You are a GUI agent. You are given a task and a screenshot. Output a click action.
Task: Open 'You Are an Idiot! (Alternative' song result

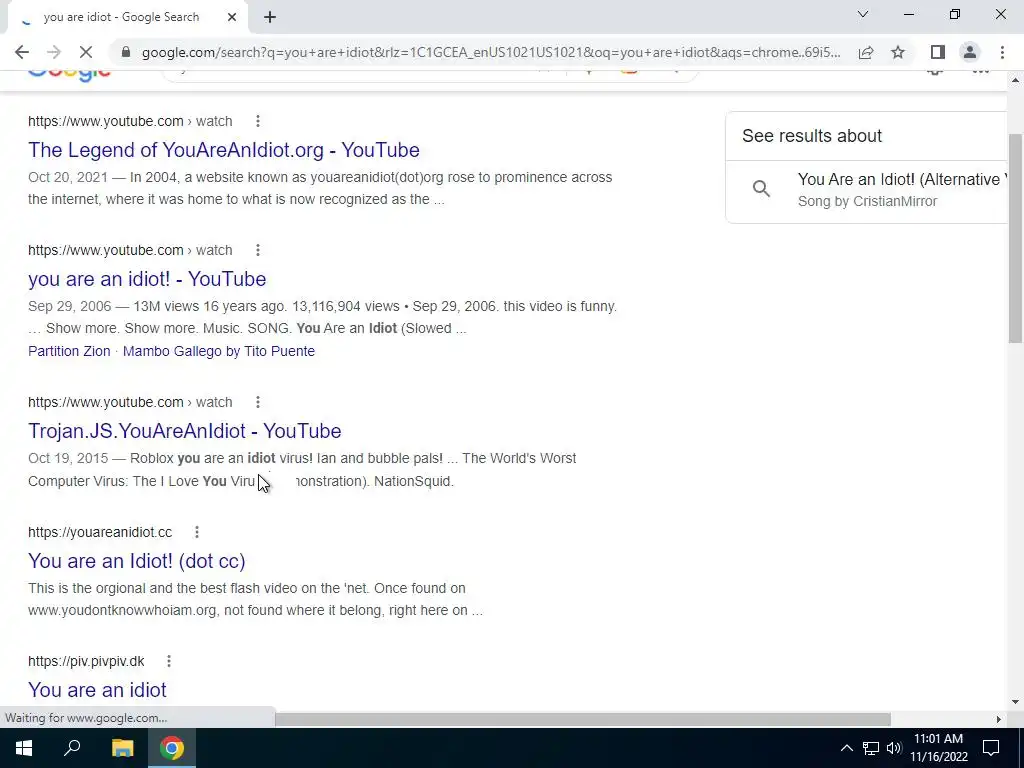903,179
